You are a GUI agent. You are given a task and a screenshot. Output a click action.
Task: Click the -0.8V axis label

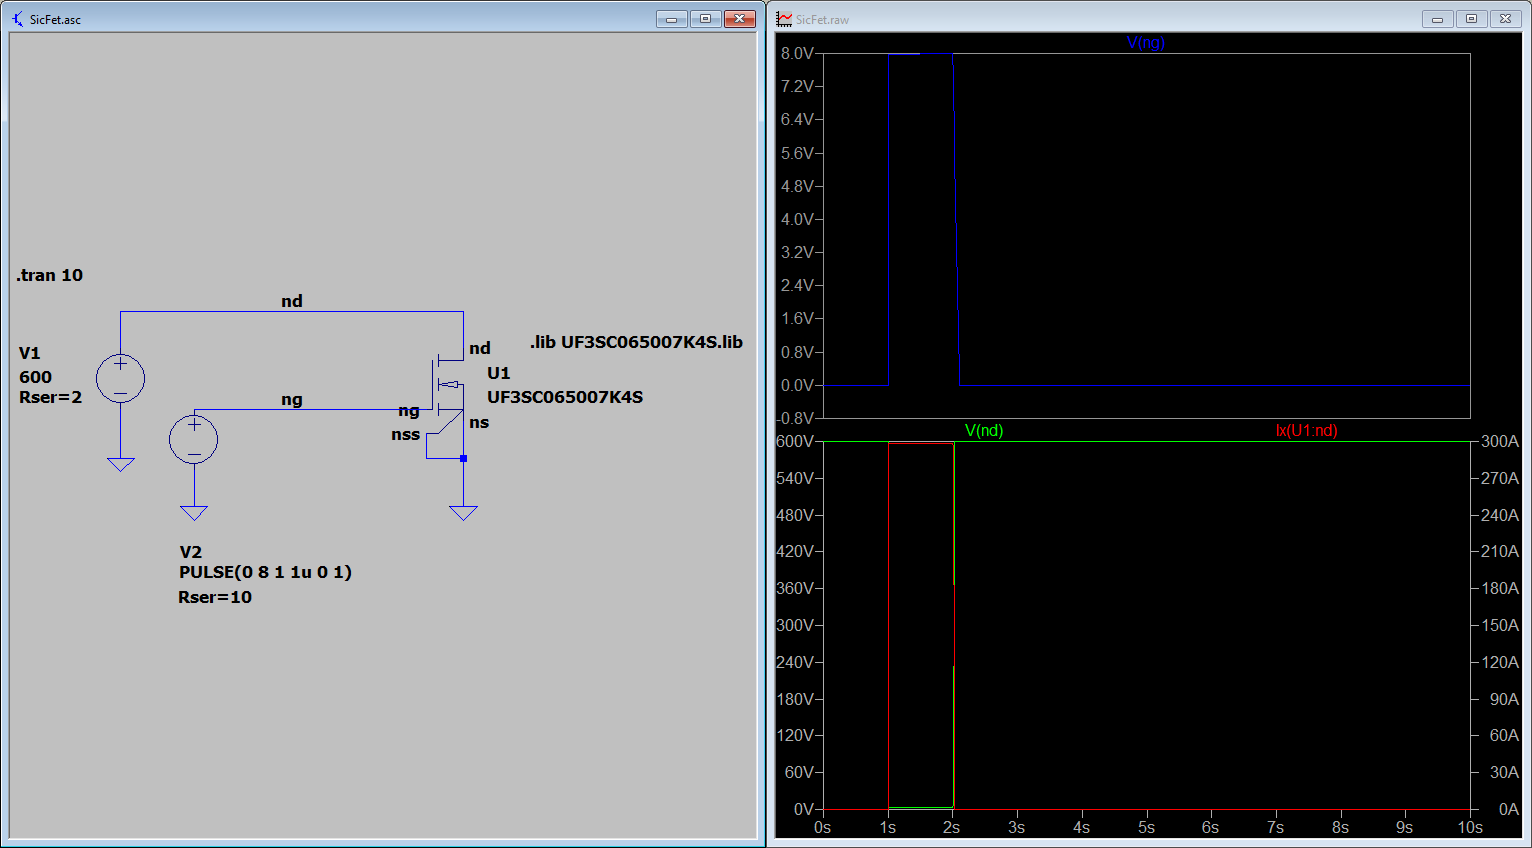point(796,418)
